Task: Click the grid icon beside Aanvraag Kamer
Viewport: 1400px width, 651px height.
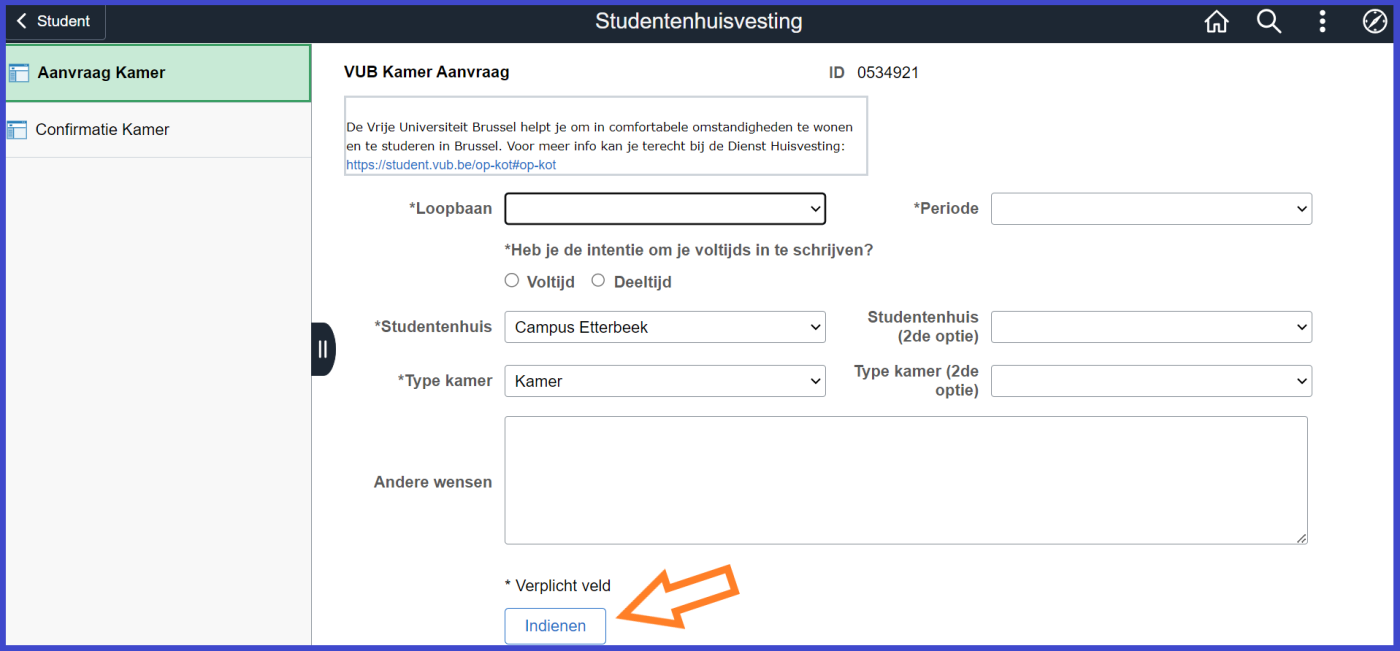Action: tap(18, 71)
